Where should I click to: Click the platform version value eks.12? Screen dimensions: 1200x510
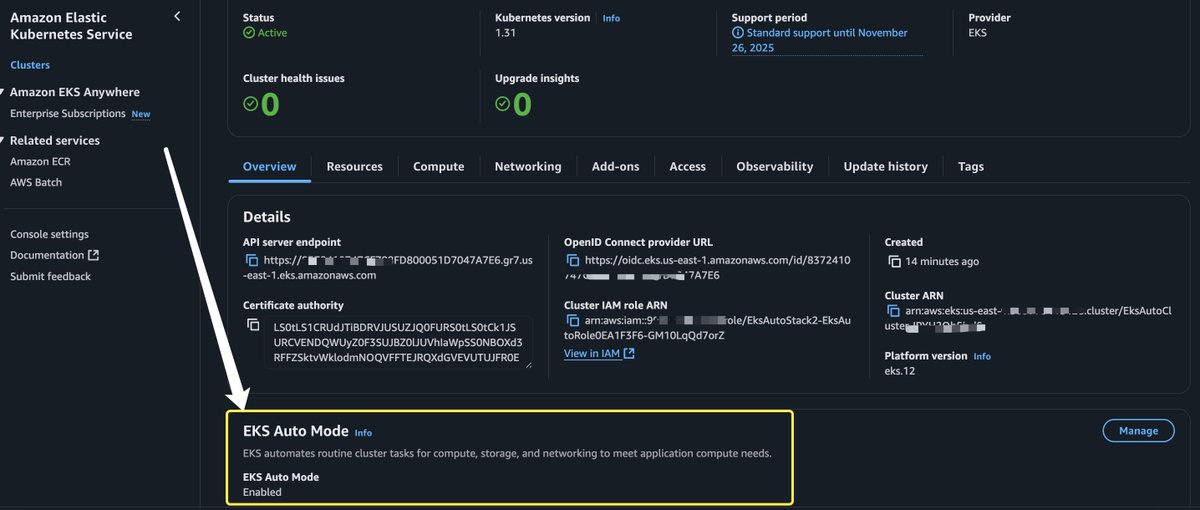[x=900, y=371]
